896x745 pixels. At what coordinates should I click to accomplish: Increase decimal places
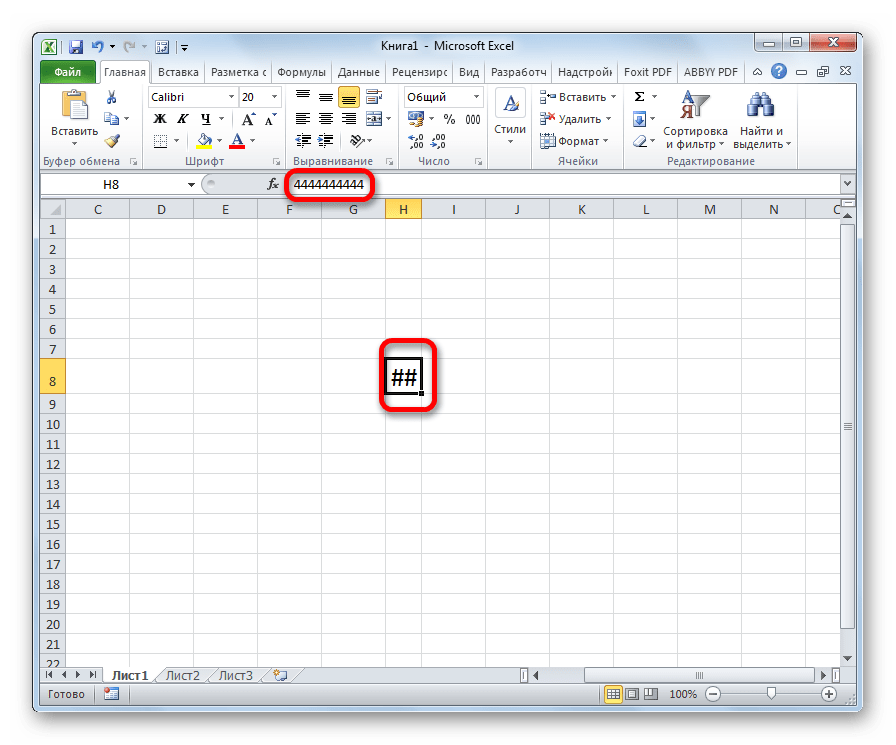[416, 141]
